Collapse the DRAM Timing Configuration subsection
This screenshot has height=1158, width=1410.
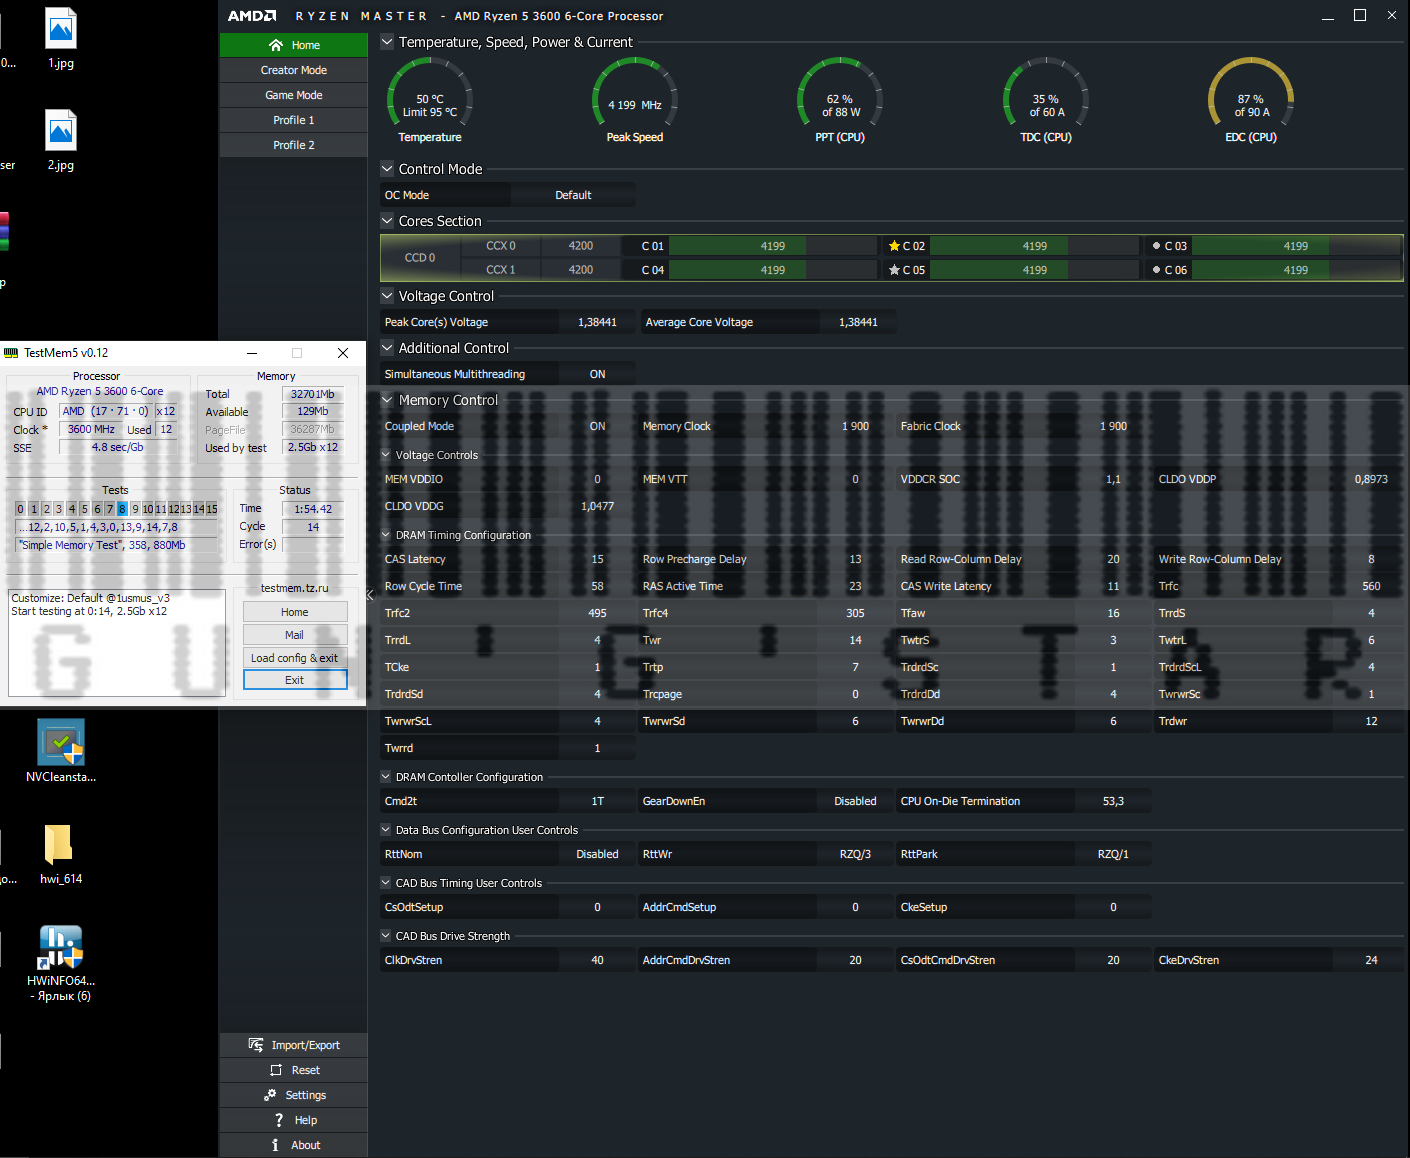click(x=386, y=535)
